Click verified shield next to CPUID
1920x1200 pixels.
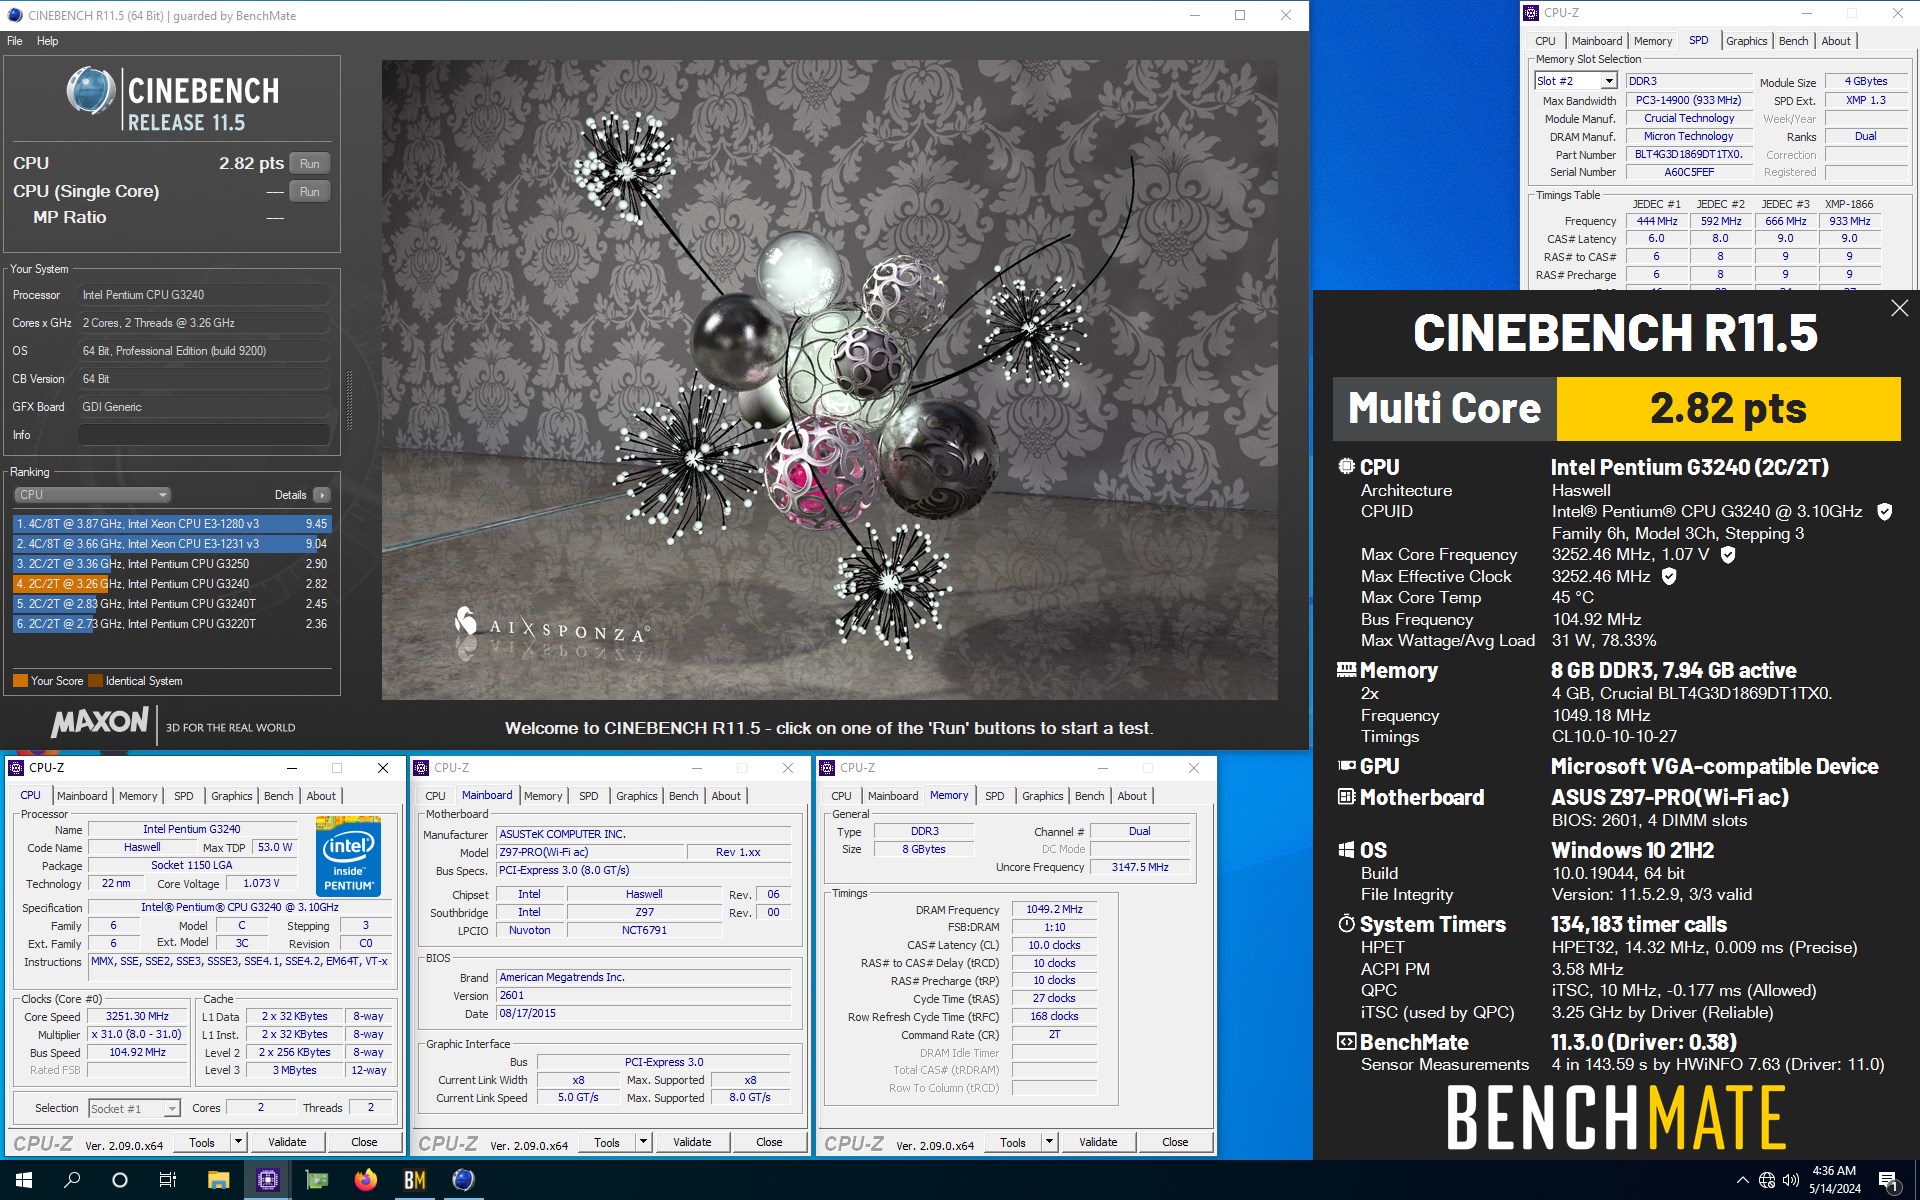[x=1884, y=512]
